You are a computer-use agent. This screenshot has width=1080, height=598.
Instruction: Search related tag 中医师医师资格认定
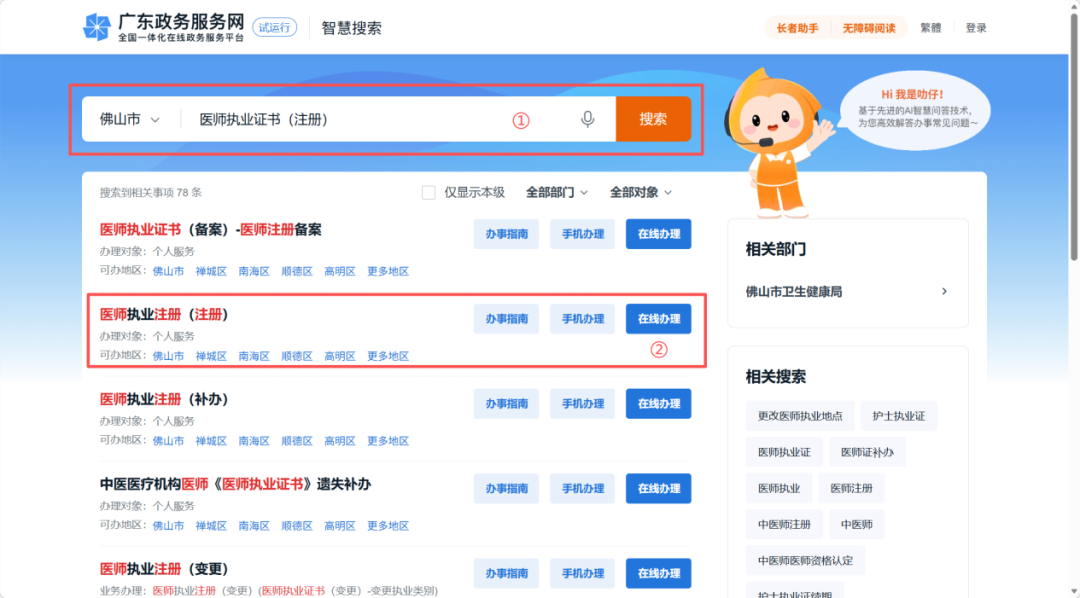[805, 560]
